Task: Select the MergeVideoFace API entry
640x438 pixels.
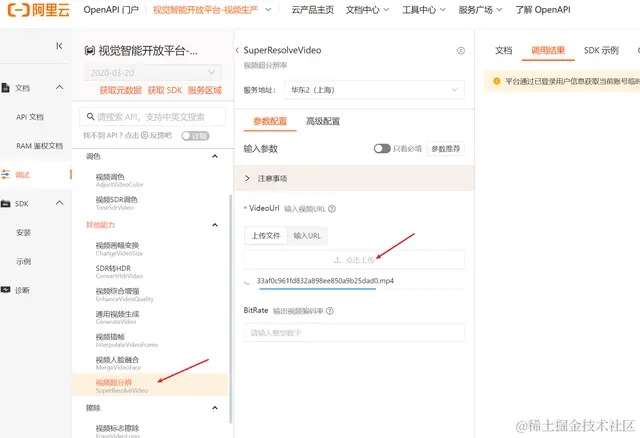Action: pyautogui.click(x=118, y=363)
